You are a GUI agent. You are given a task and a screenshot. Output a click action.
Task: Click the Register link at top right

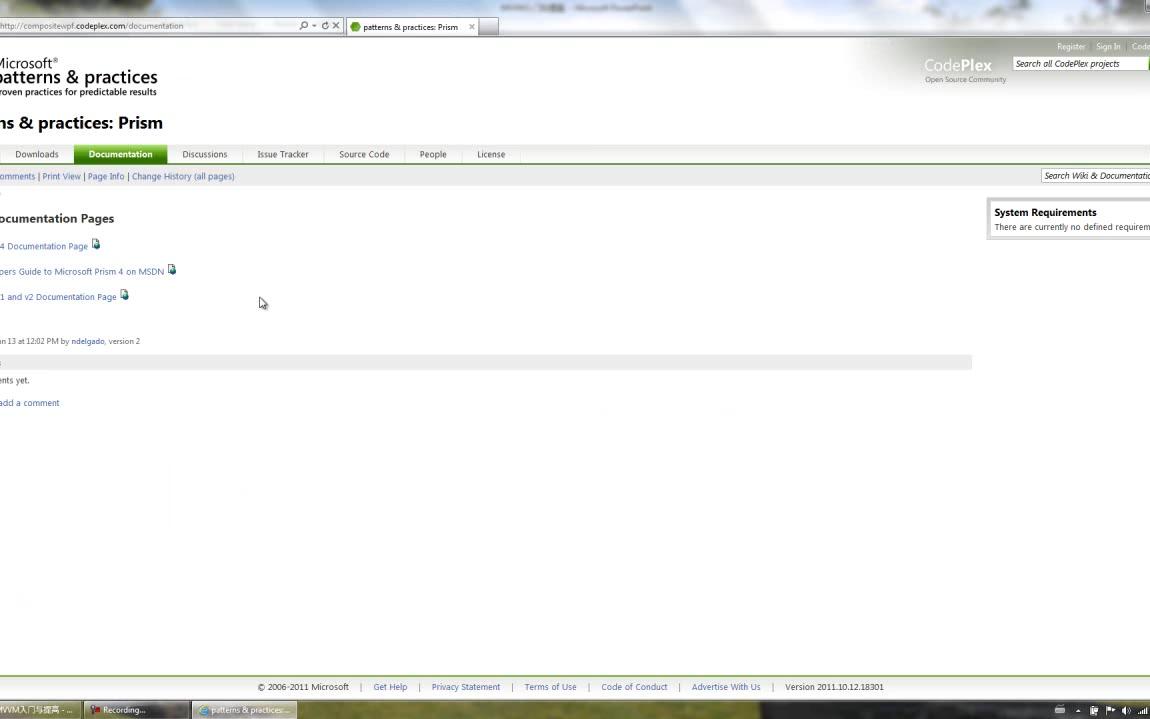coord(1071,46)
